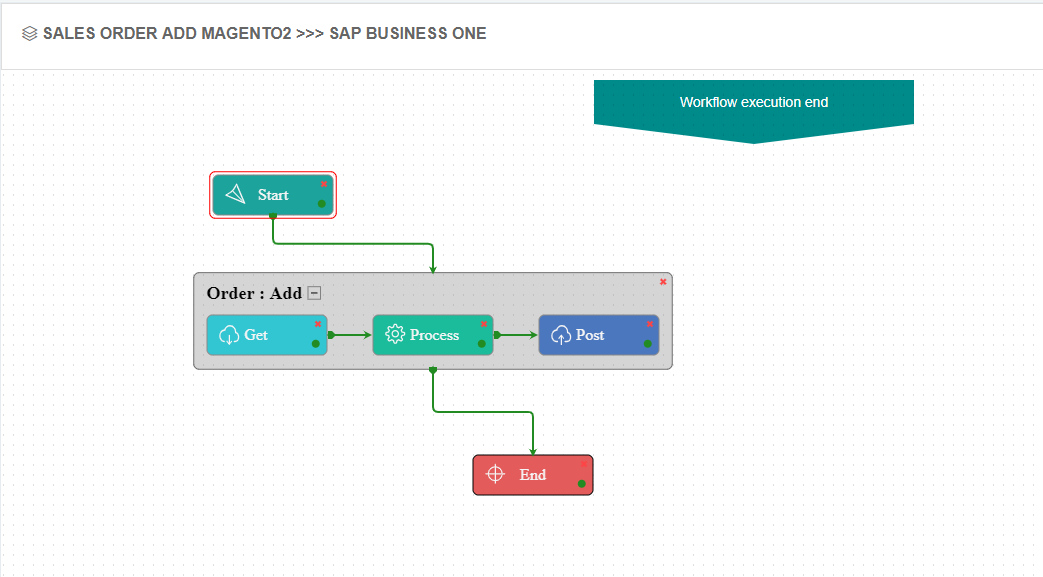This screenshot has height=577, width=1043.
Task: Click the SALES ORDER ADD MAGENTO2 workflow title
Action: tap(265, 32)
